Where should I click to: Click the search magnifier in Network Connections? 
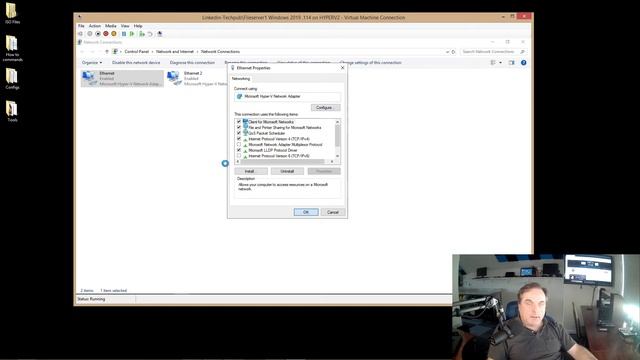click(x=522, y=52)
